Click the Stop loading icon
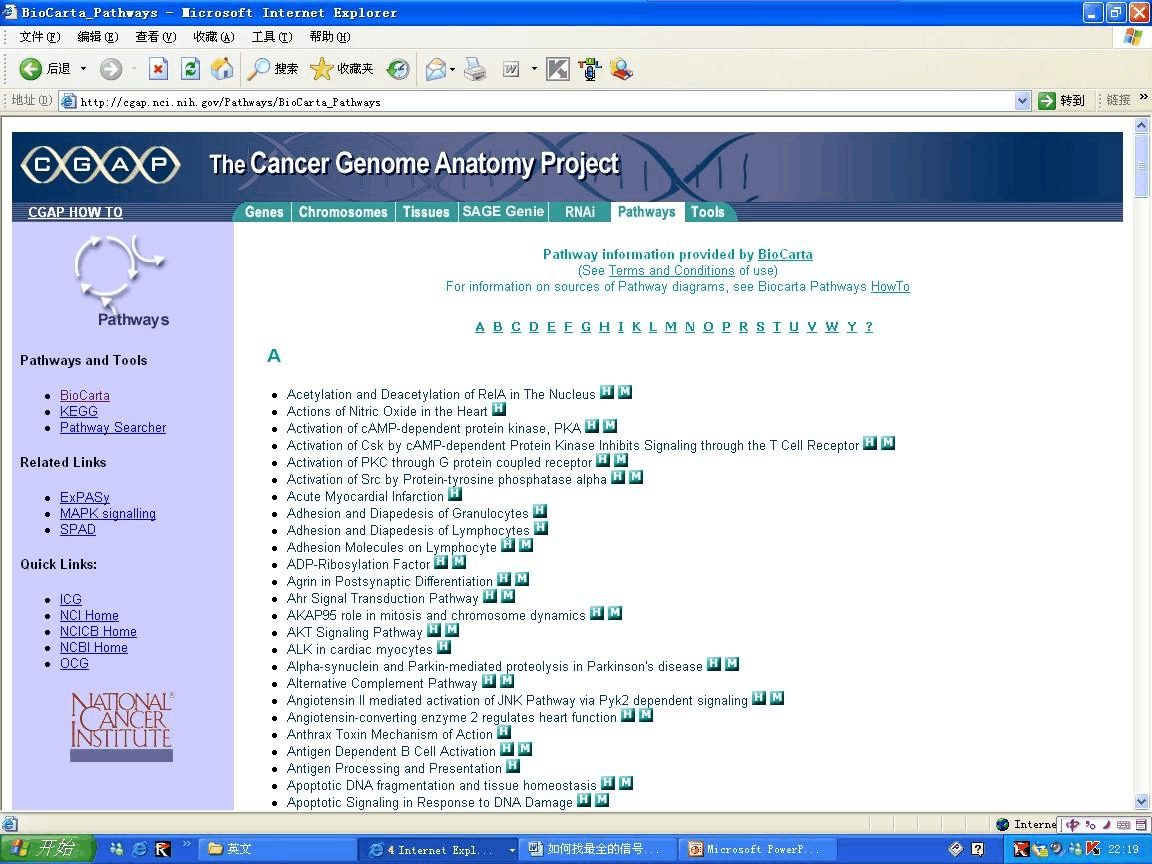 click(158, 69)
